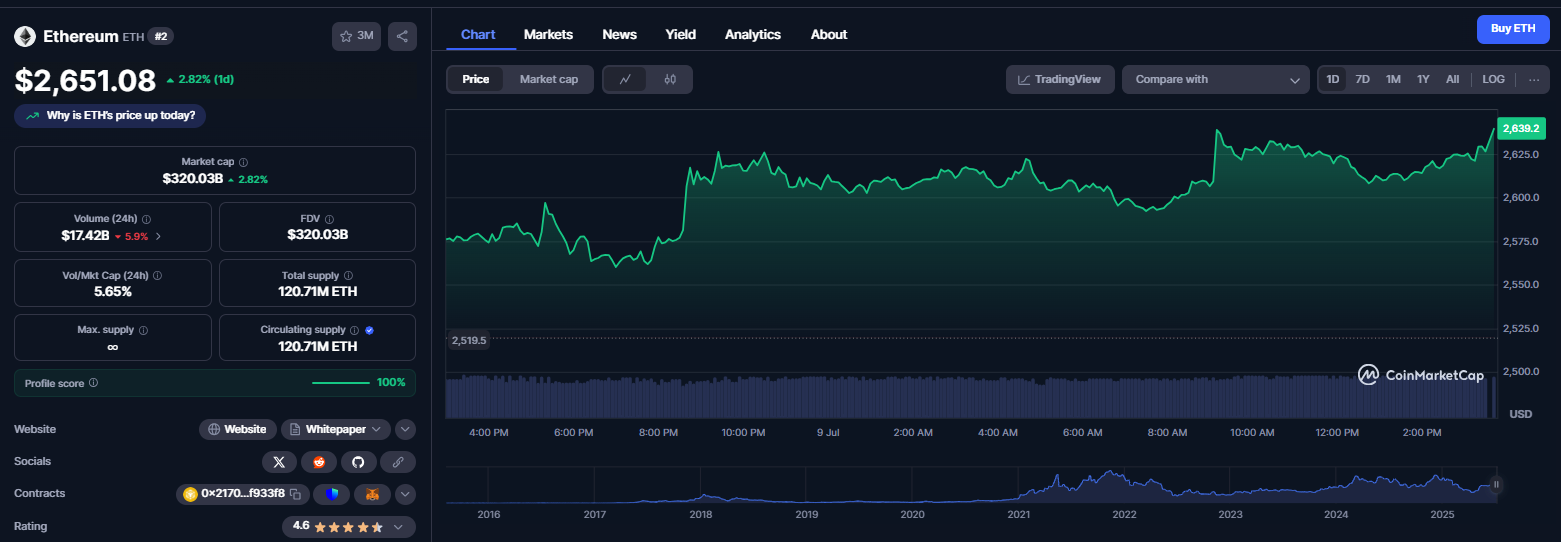
Task: Click the pause handle on the history range
Action: [1497, 485]
